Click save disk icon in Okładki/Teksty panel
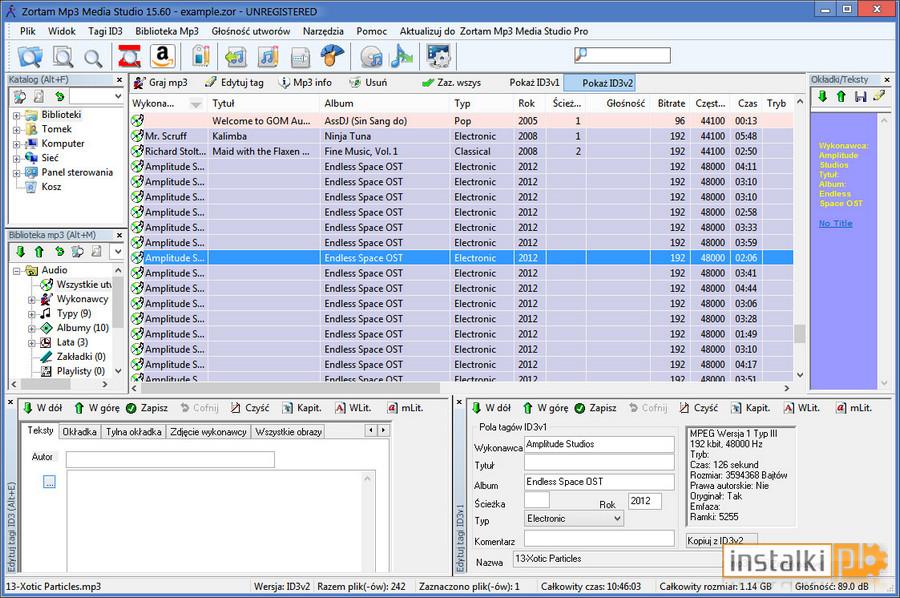The width and height of the screenshot is (900, 598). 860,96
